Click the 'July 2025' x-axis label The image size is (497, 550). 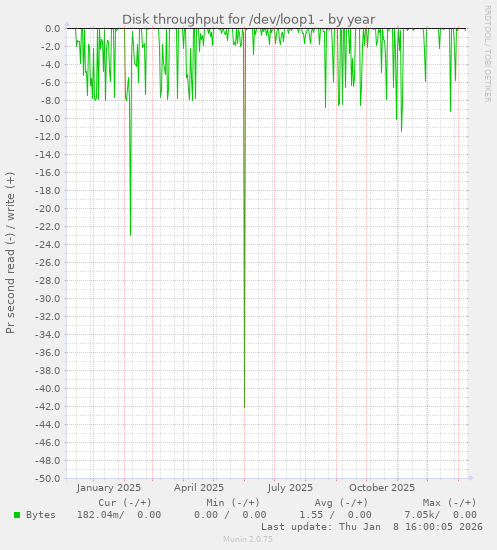(x=290, y=488)
